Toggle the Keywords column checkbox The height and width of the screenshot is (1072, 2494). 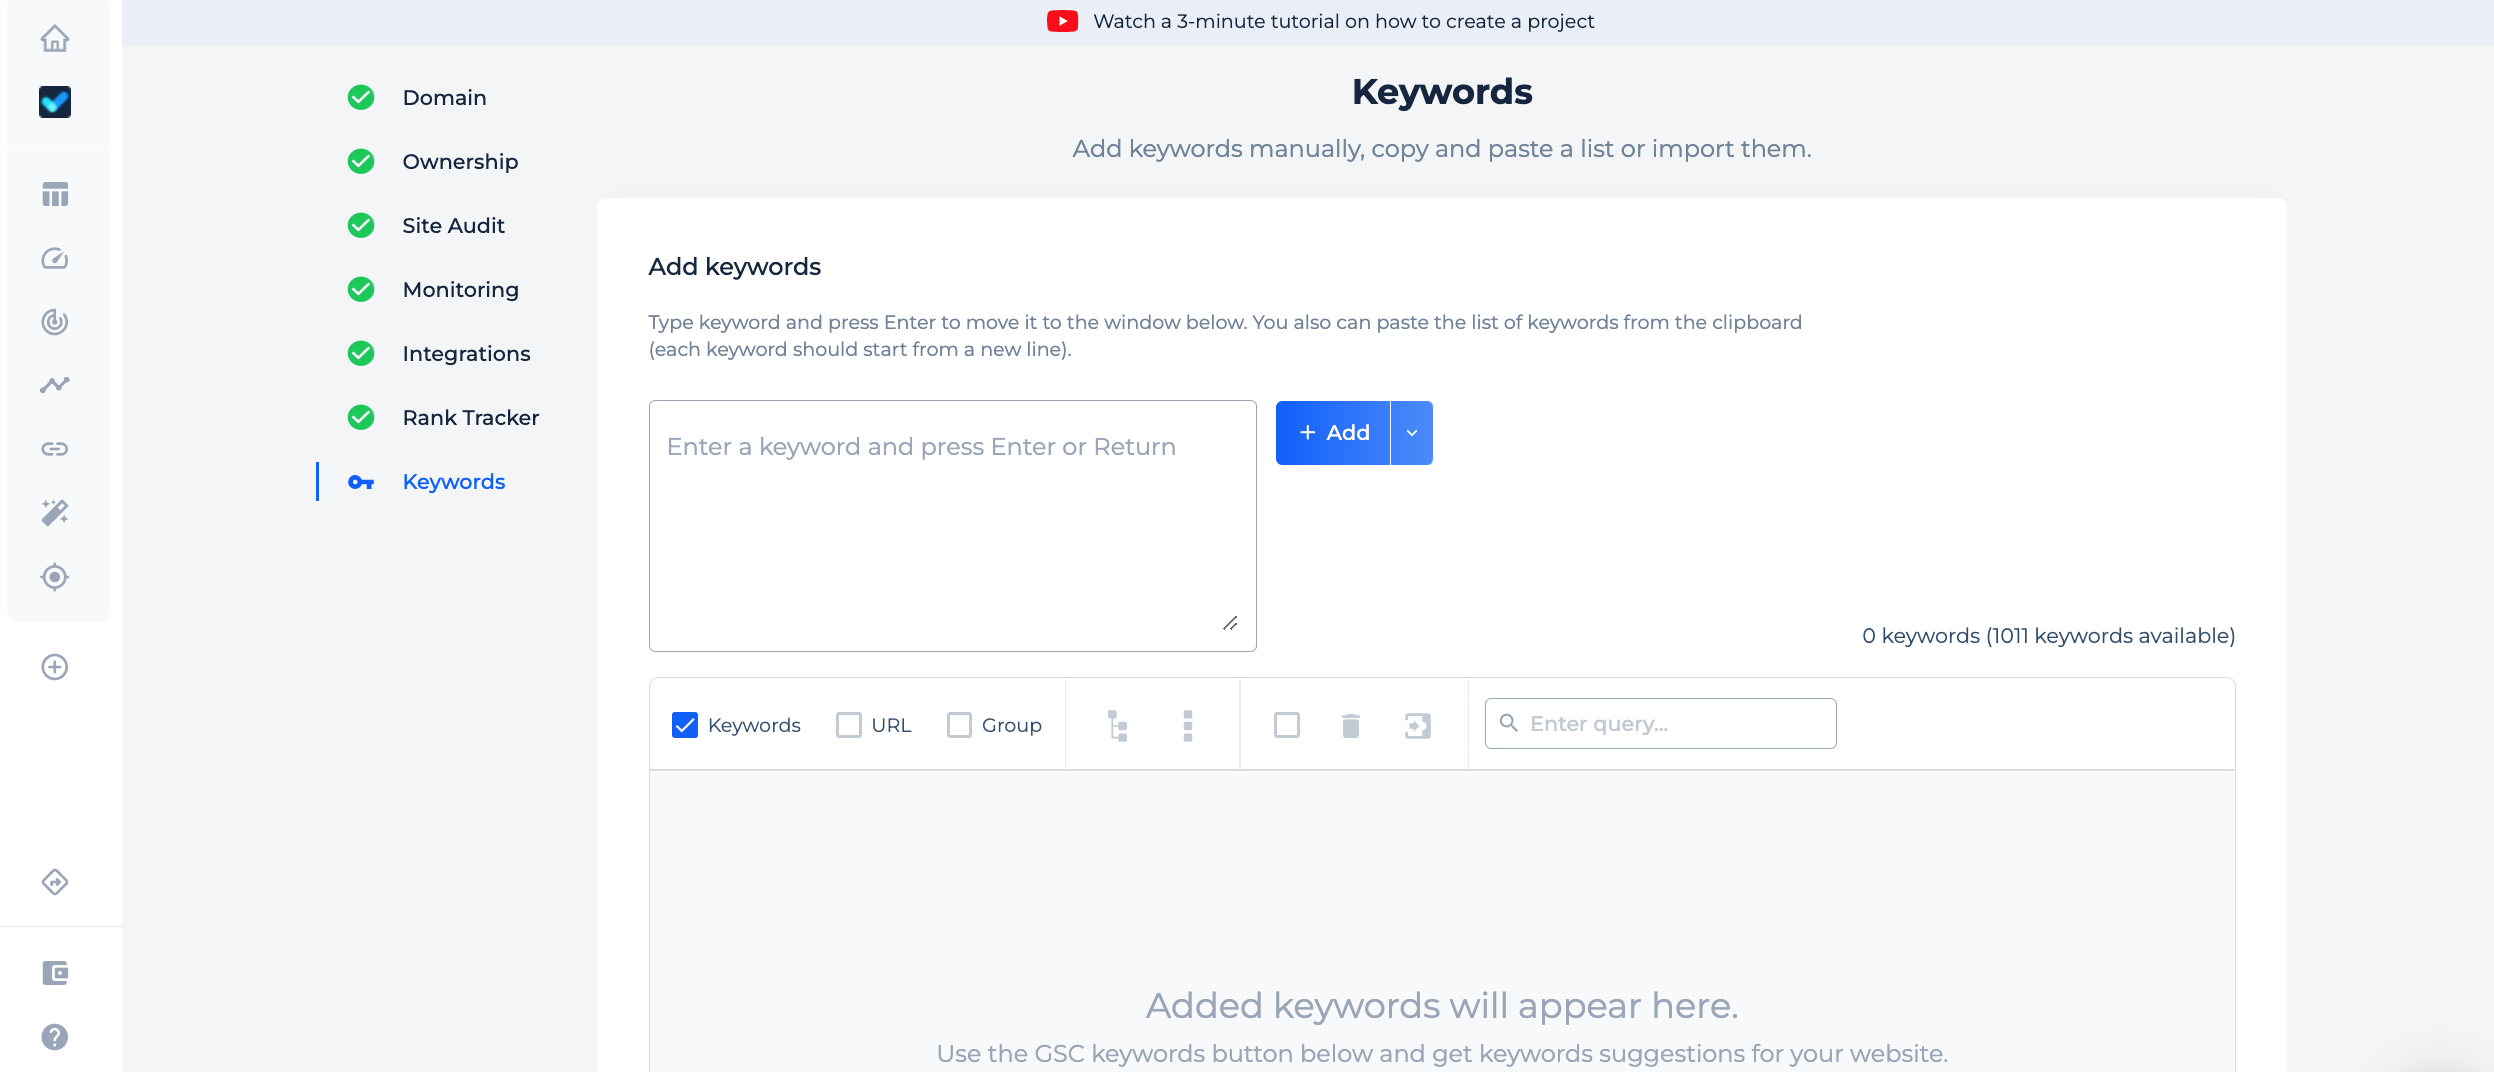click(x=685, y=725)
